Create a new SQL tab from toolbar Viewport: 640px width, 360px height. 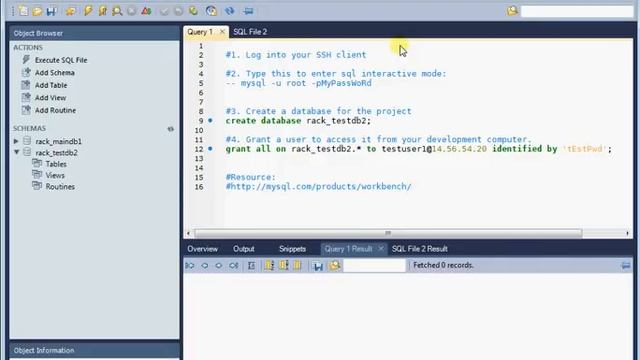[23, 11]
